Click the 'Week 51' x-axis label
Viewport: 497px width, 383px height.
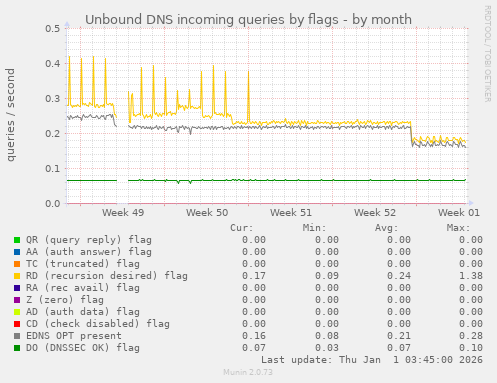tap(291, 213)
